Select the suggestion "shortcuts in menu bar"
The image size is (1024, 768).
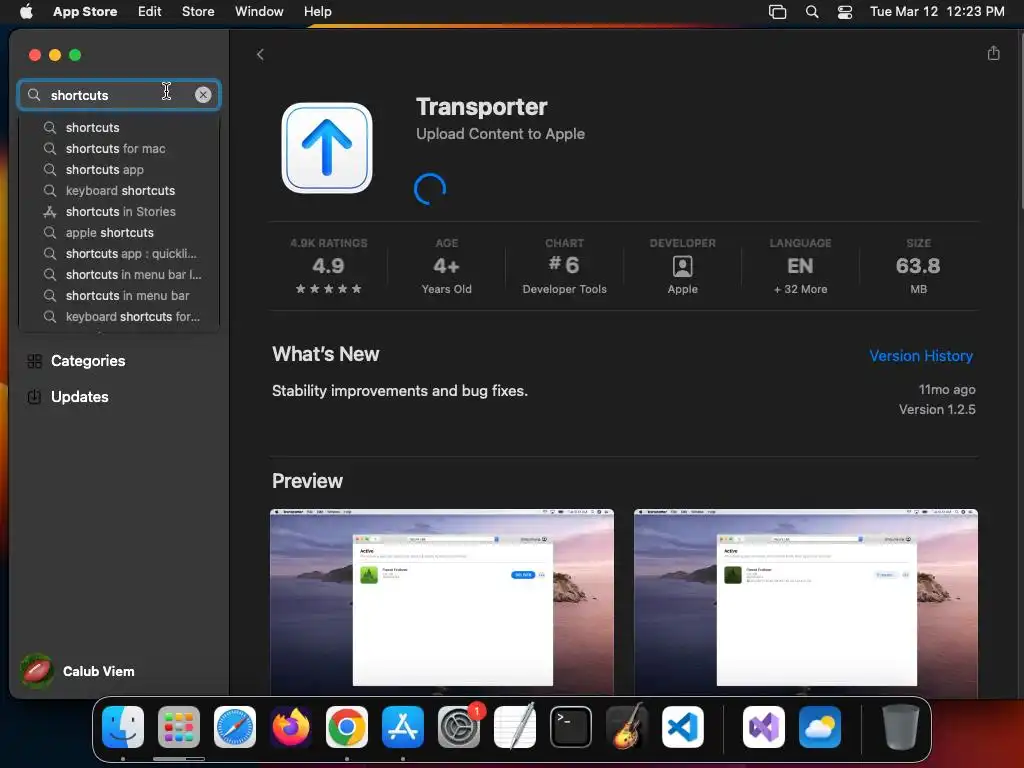coord(120,295)
